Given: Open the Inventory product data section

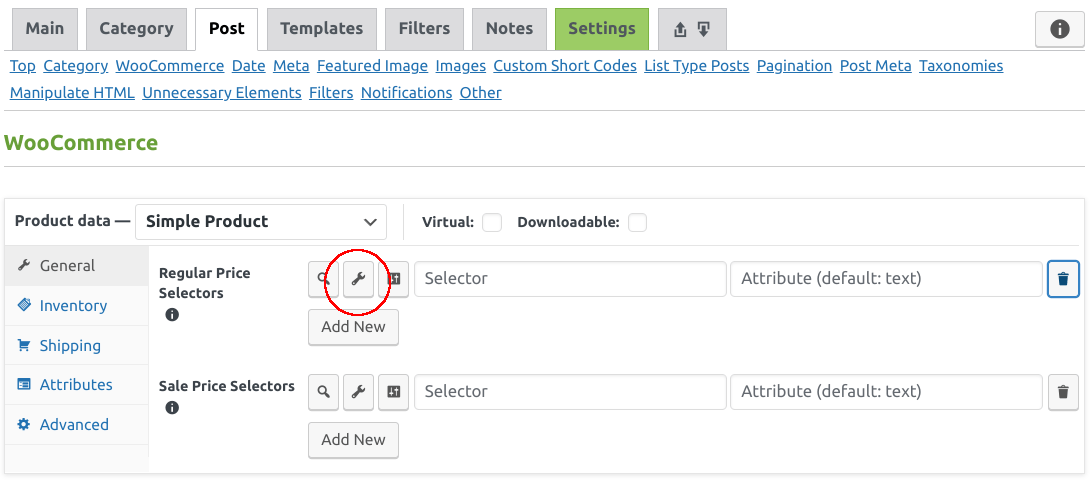Looking at the screenshot, I should (x=73, y=306).
